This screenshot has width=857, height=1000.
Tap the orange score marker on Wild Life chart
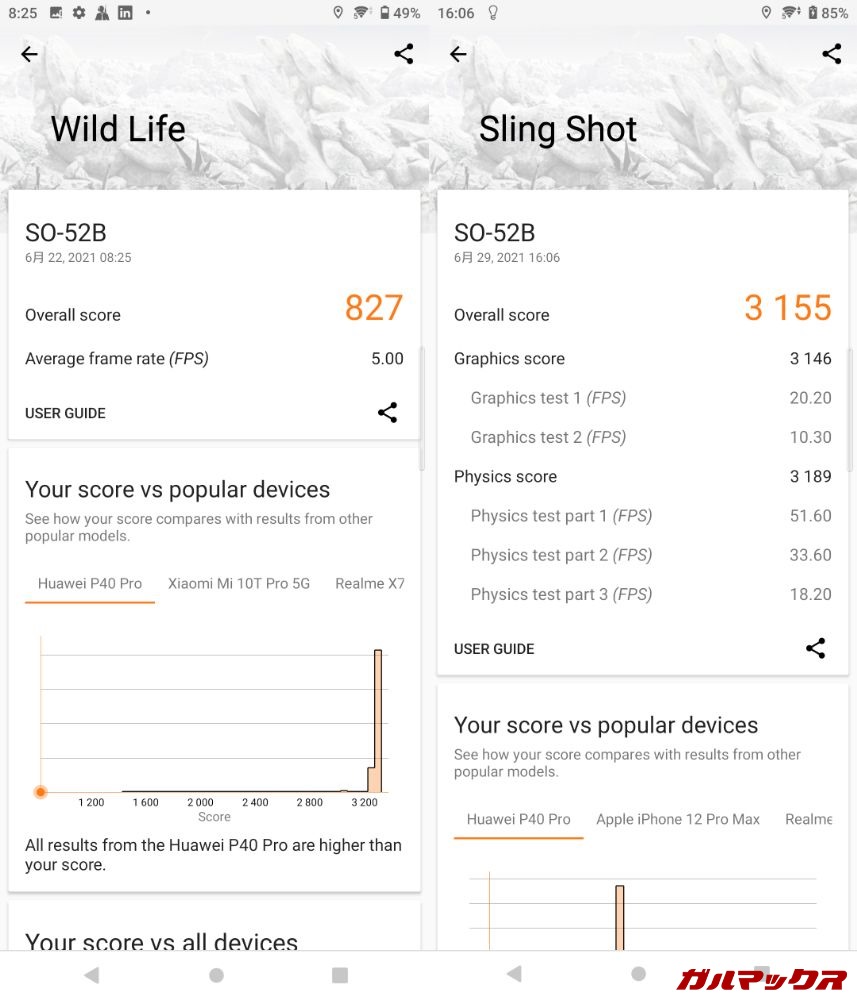41,792
